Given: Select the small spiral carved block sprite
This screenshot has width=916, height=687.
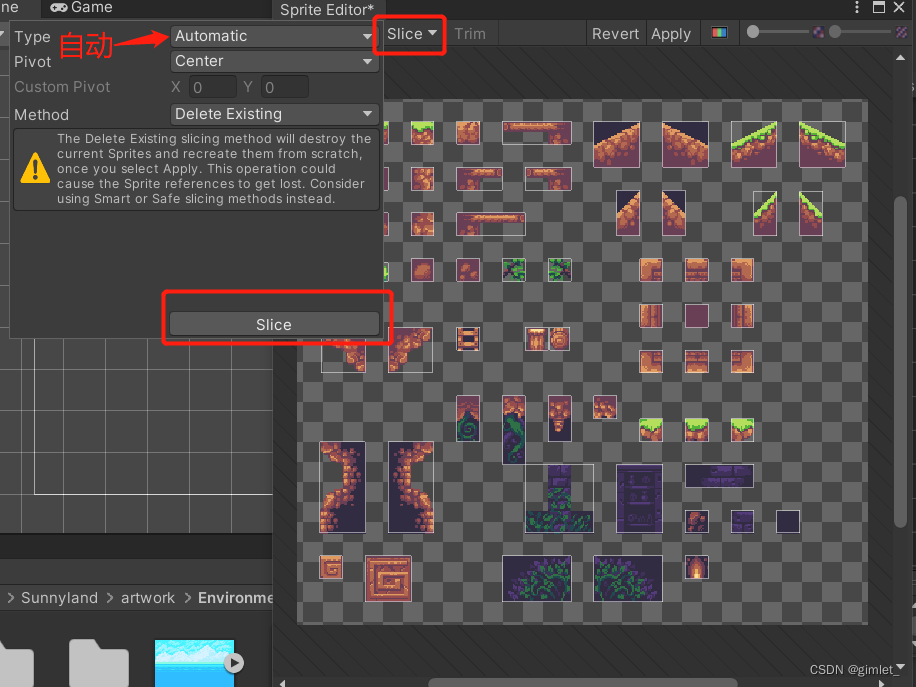Looking at the screenshot, I should point(331,567).
